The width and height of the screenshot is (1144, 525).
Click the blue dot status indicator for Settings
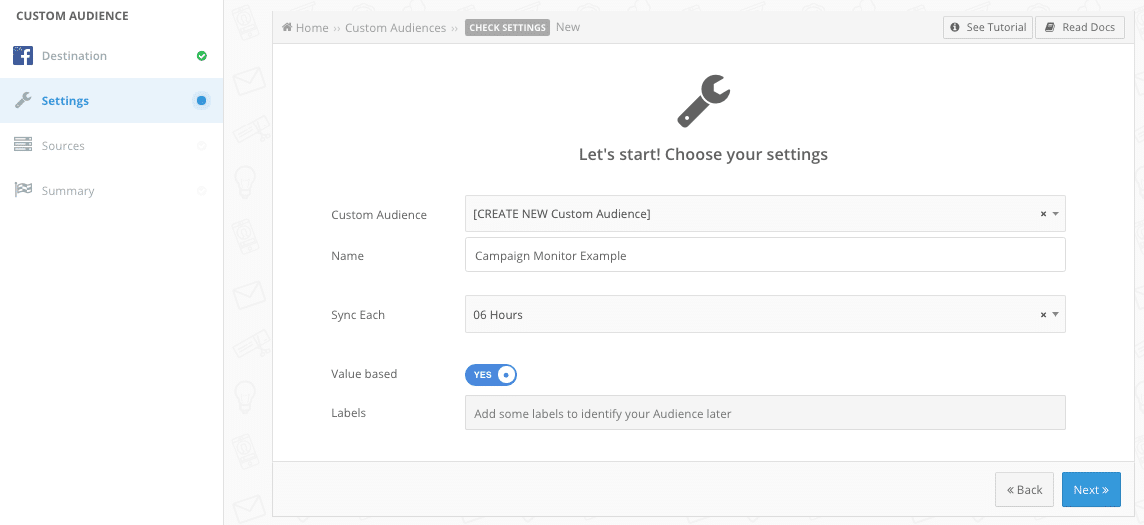(201, 101)
